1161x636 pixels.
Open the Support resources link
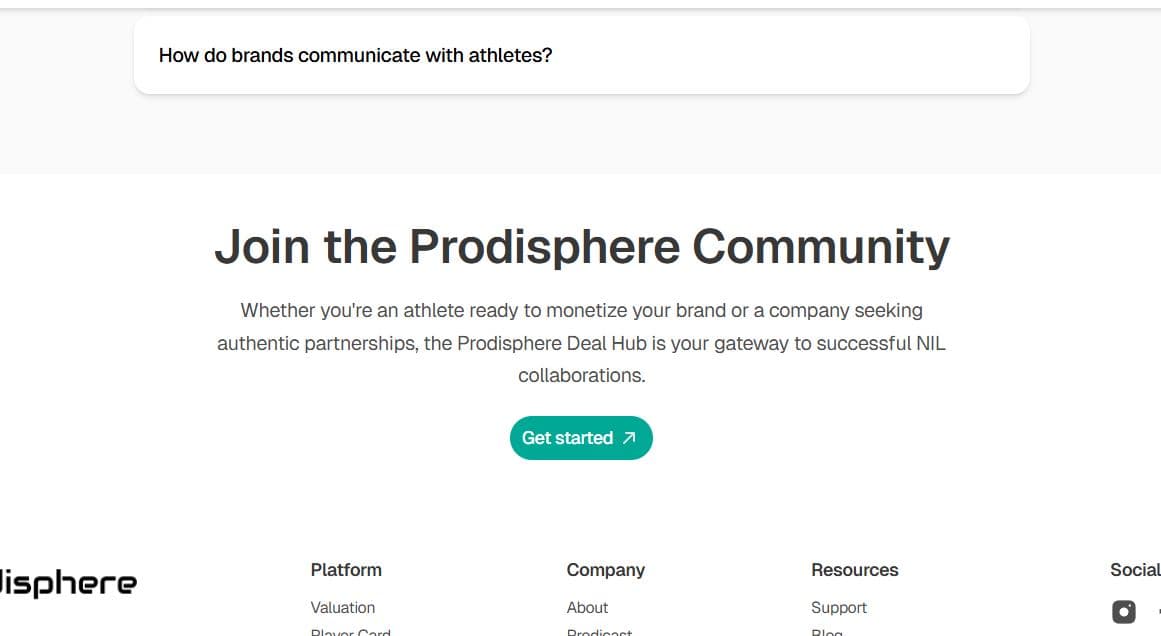point(839,607)
